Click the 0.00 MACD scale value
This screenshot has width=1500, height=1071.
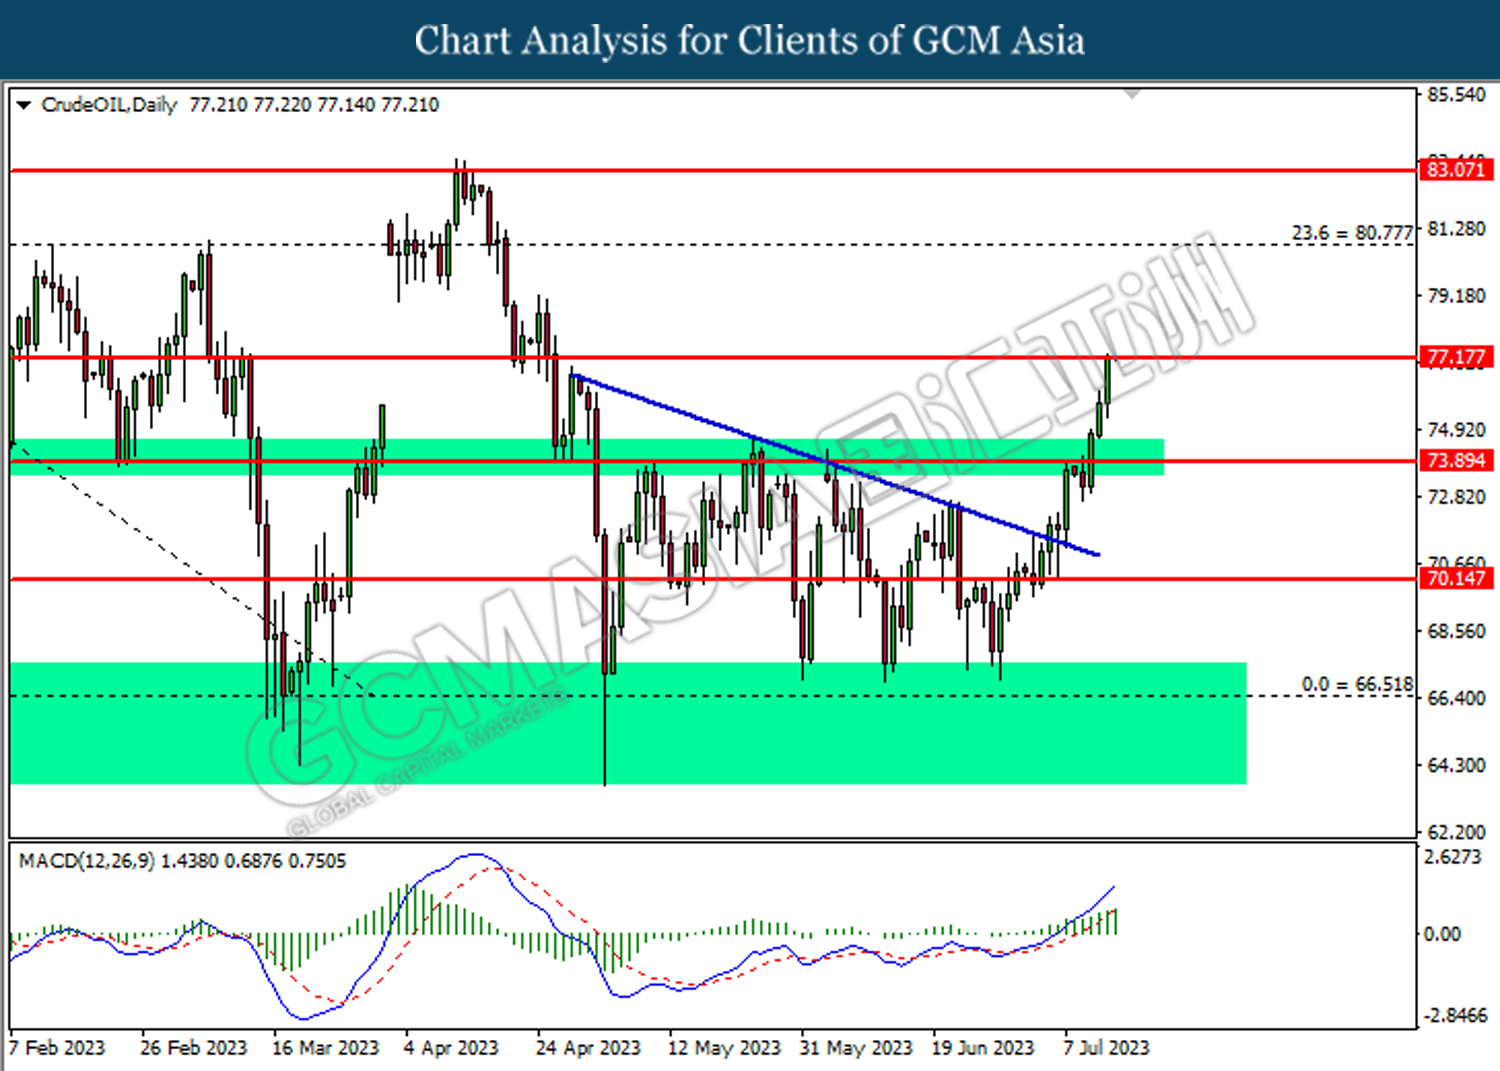click(x=1442, y=934)
